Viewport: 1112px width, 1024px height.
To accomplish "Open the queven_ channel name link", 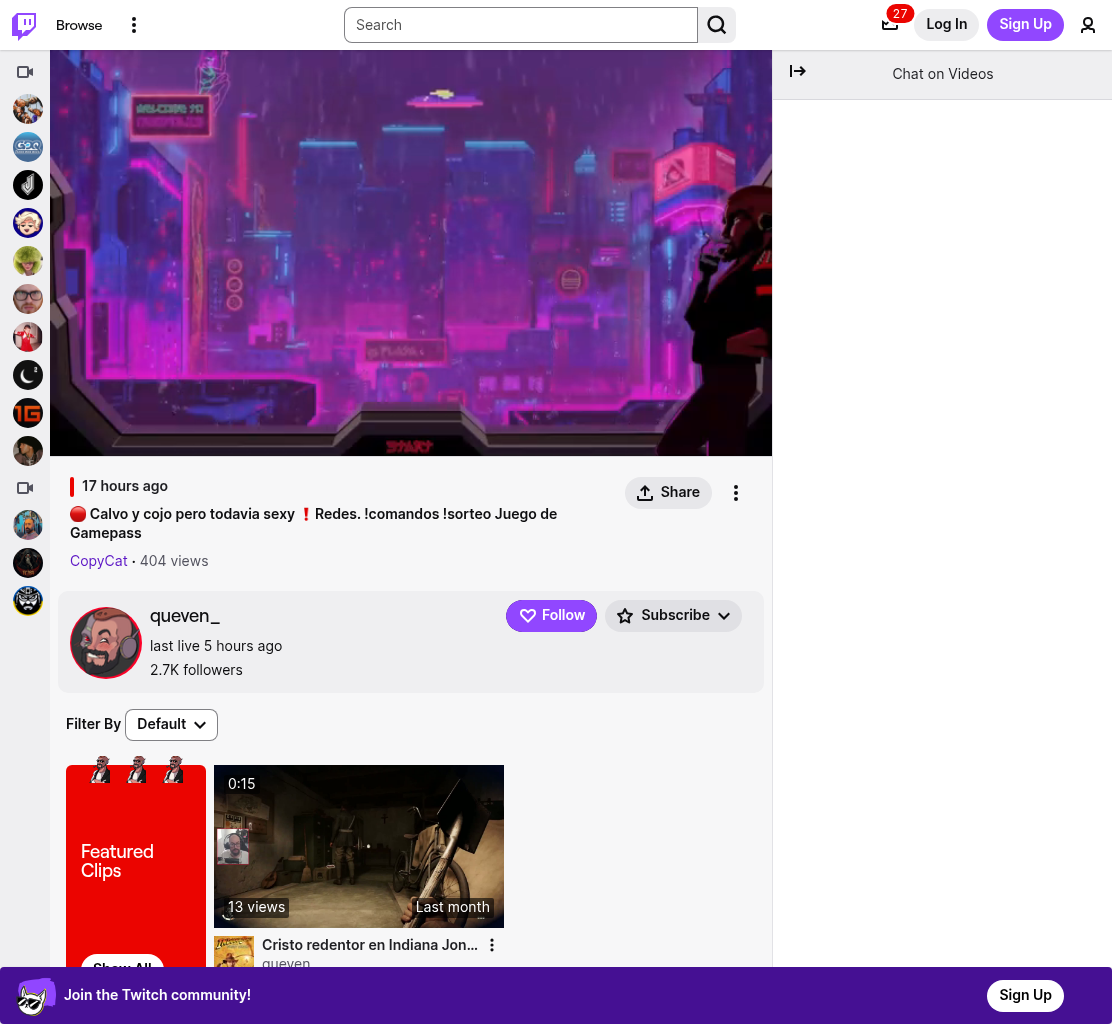I will tap(184, 616).
